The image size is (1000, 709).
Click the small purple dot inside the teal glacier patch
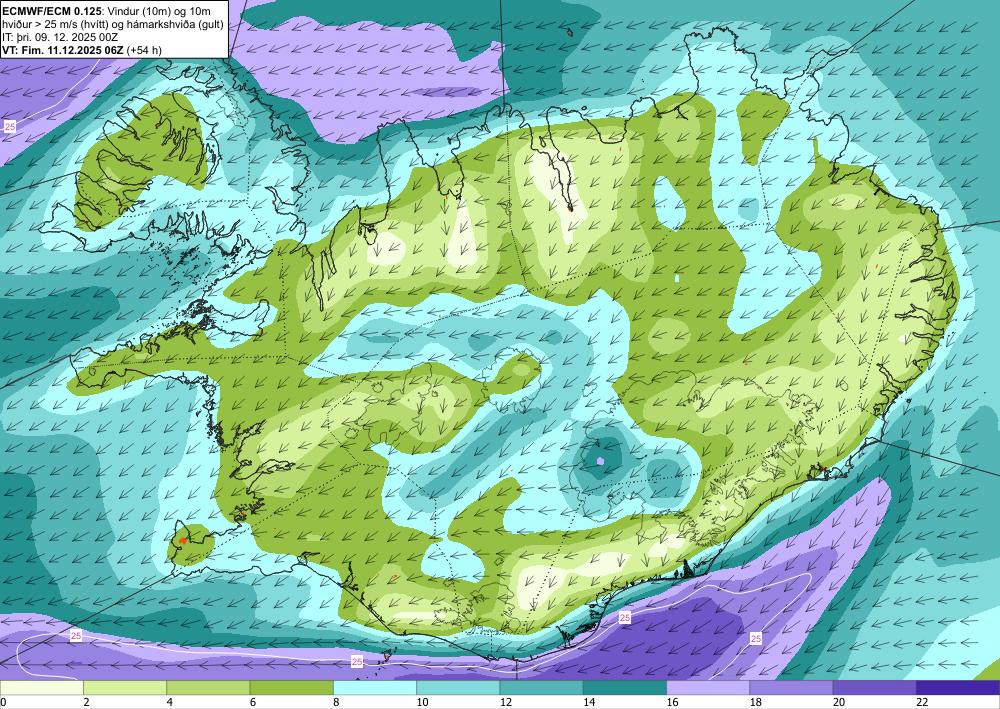599,460
